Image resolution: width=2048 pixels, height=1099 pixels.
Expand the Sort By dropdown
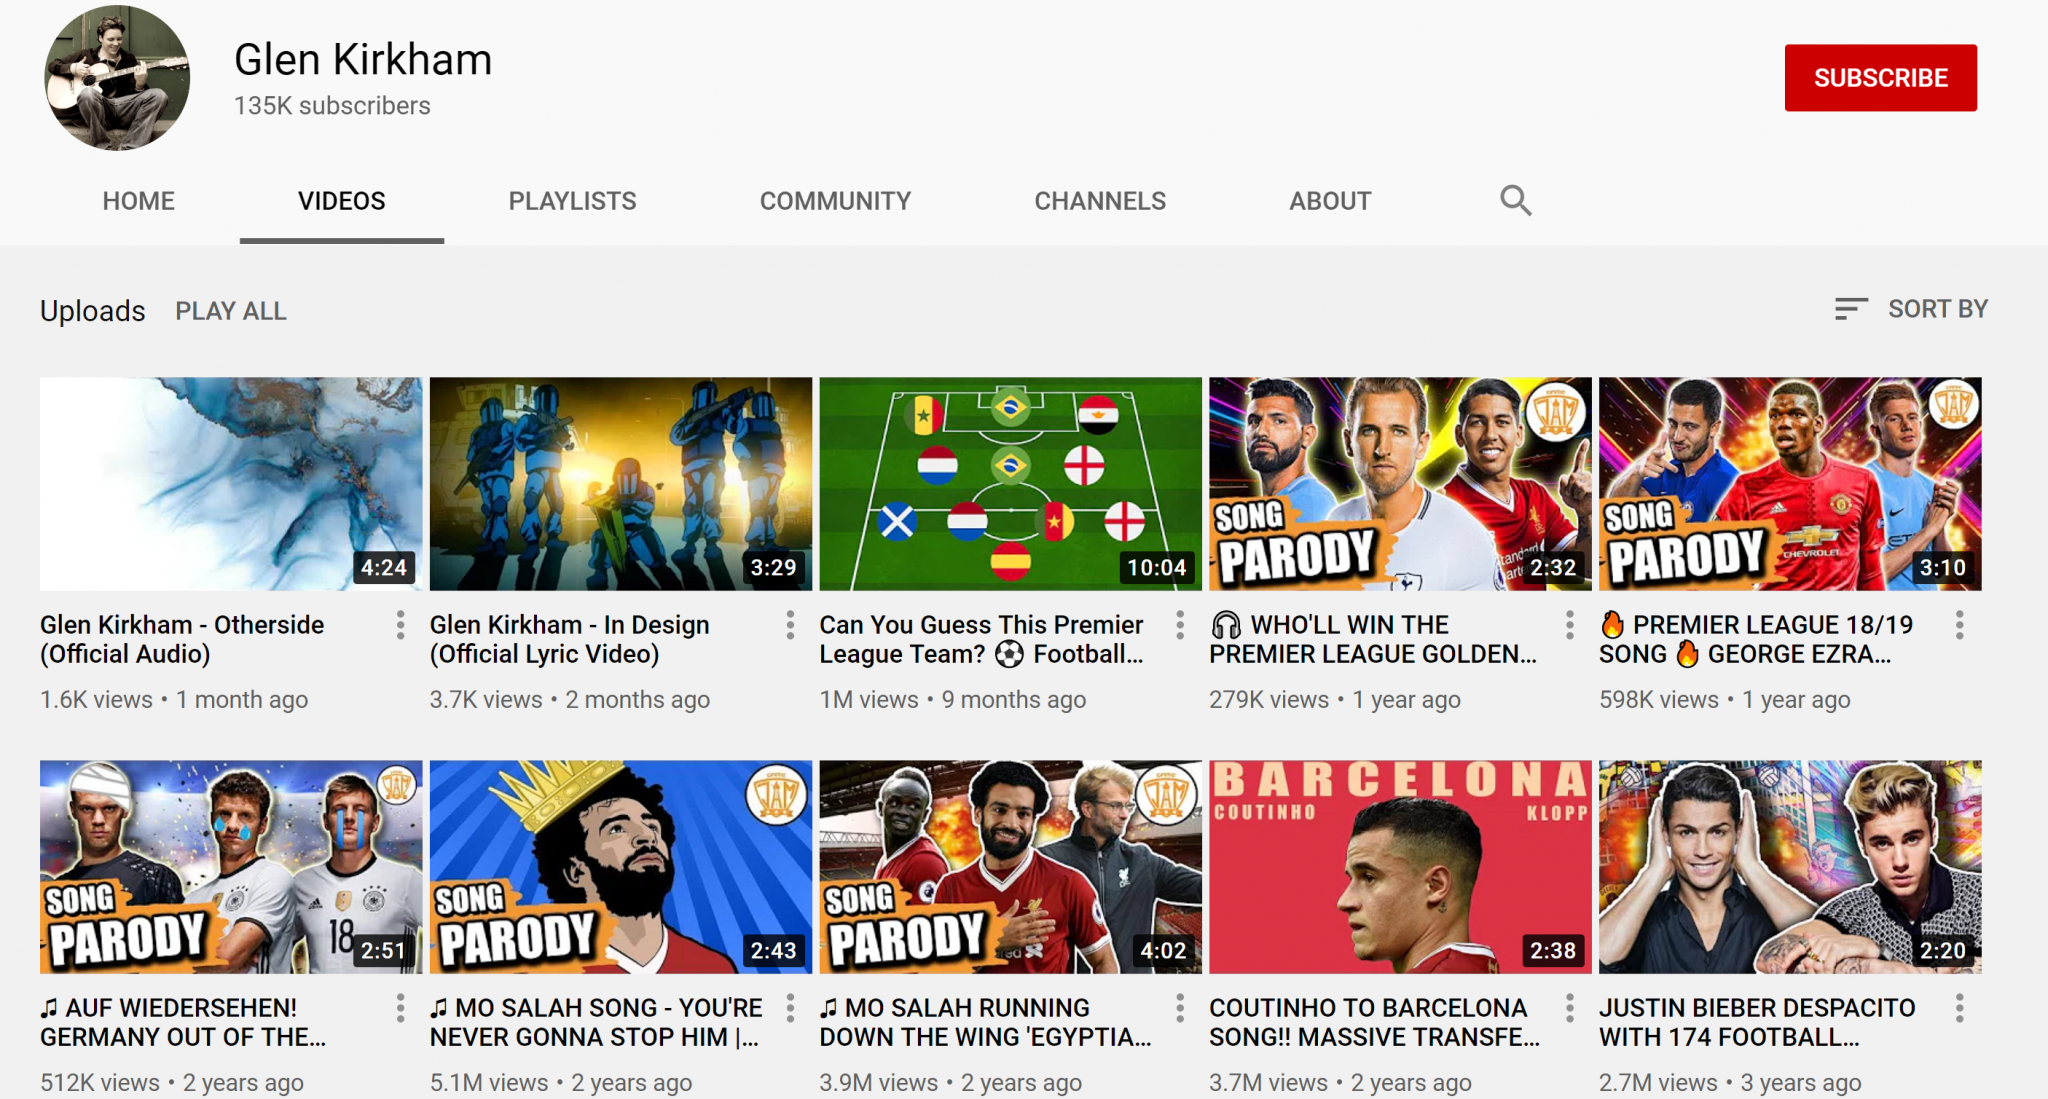point(1911,309)
